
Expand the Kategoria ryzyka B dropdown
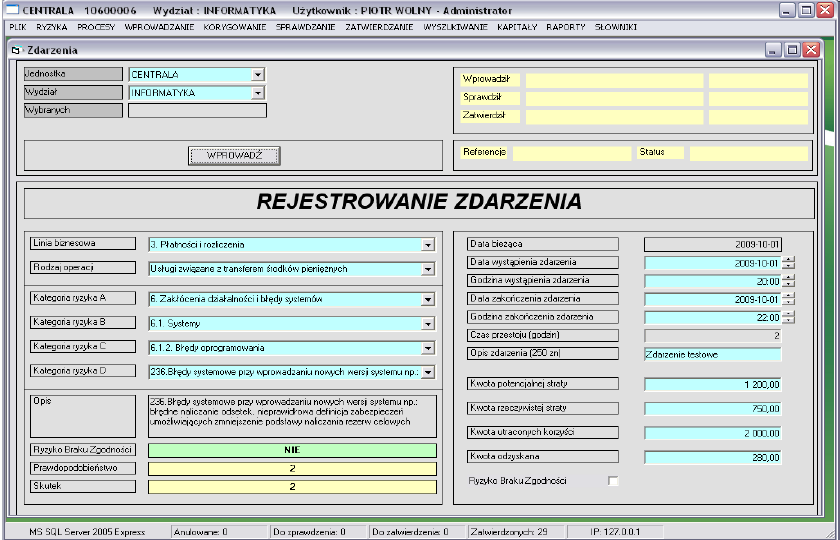point(428,324)
